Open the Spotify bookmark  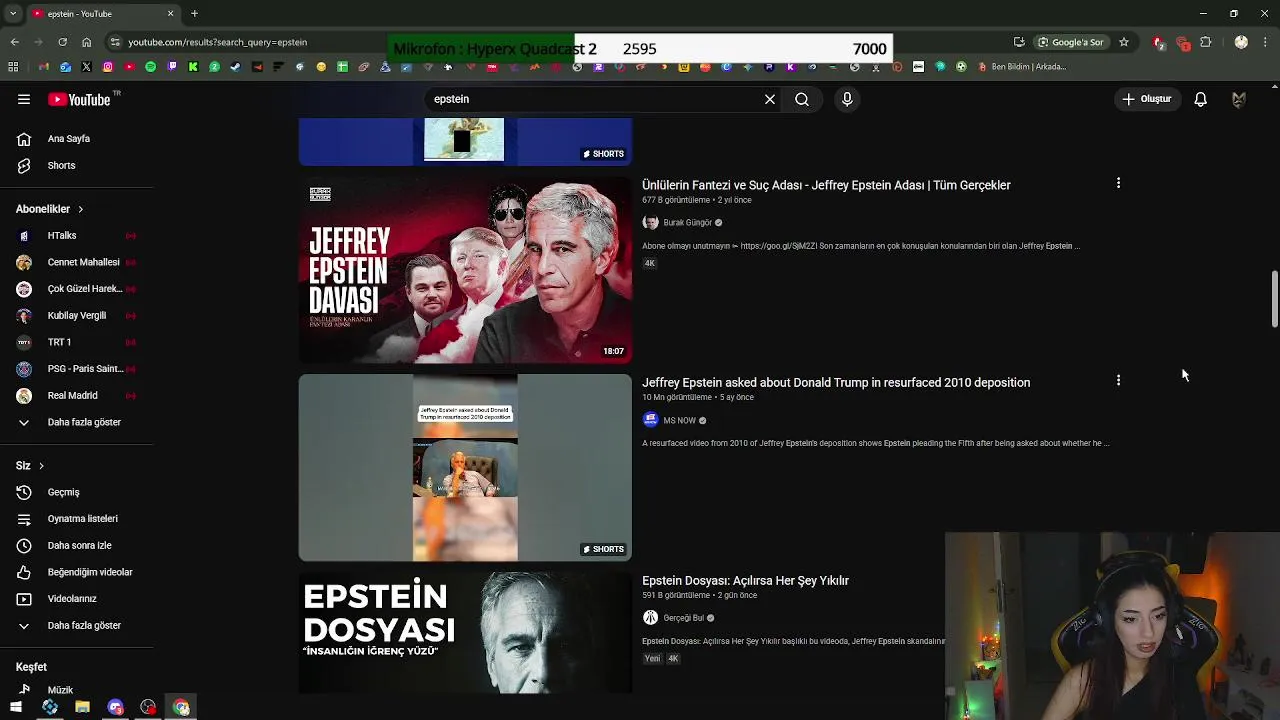click(150, 67)
